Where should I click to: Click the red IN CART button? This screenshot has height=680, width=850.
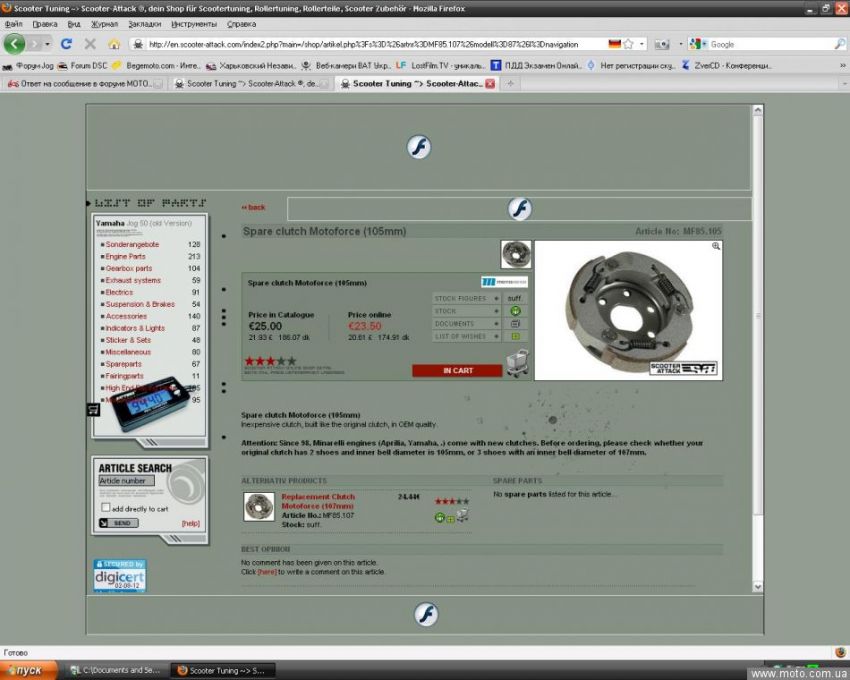pos(458,370)
